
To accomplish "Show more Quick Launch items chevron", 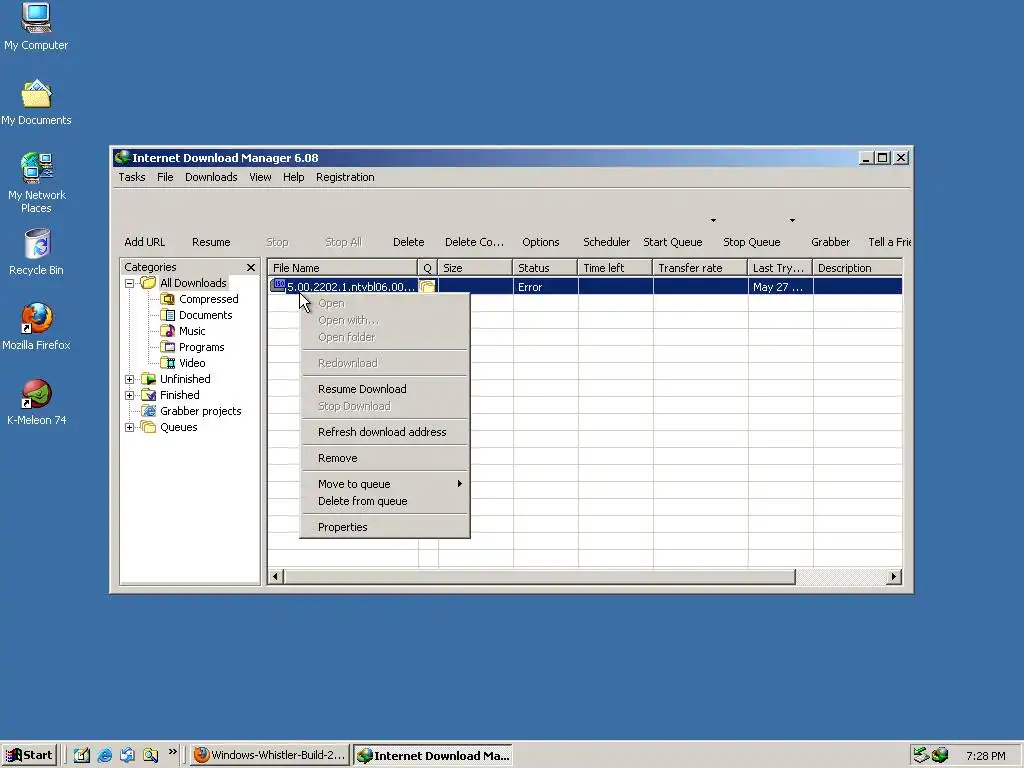I will click(172, 752).
